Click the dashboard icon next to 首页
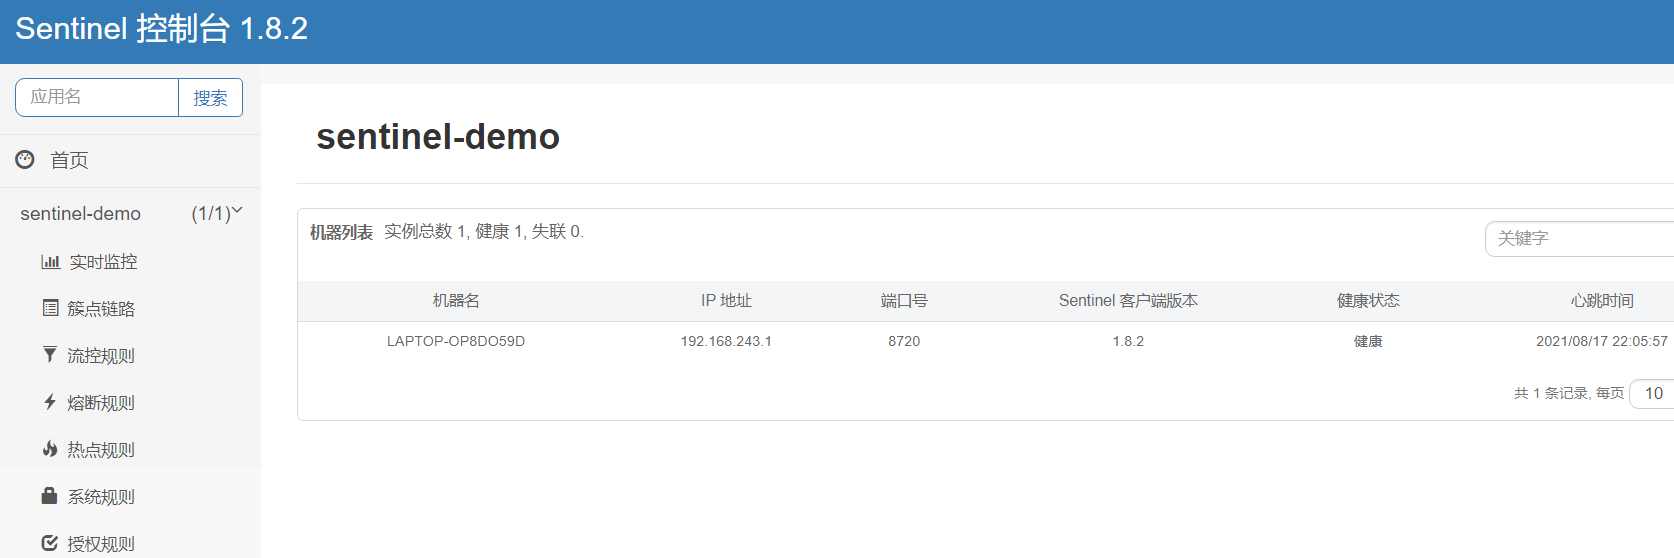 (x=25, y=159)
